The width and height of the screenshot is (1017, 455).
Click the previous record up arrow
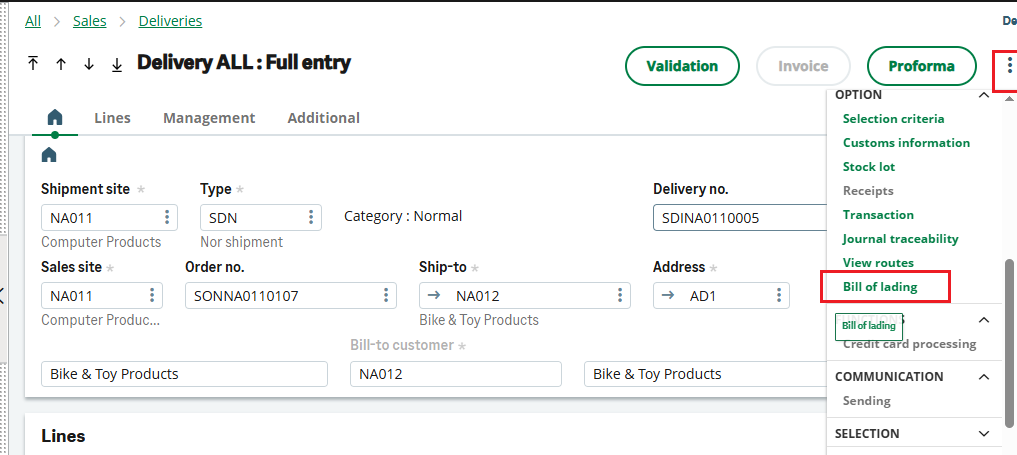click(x=61, y=64)
